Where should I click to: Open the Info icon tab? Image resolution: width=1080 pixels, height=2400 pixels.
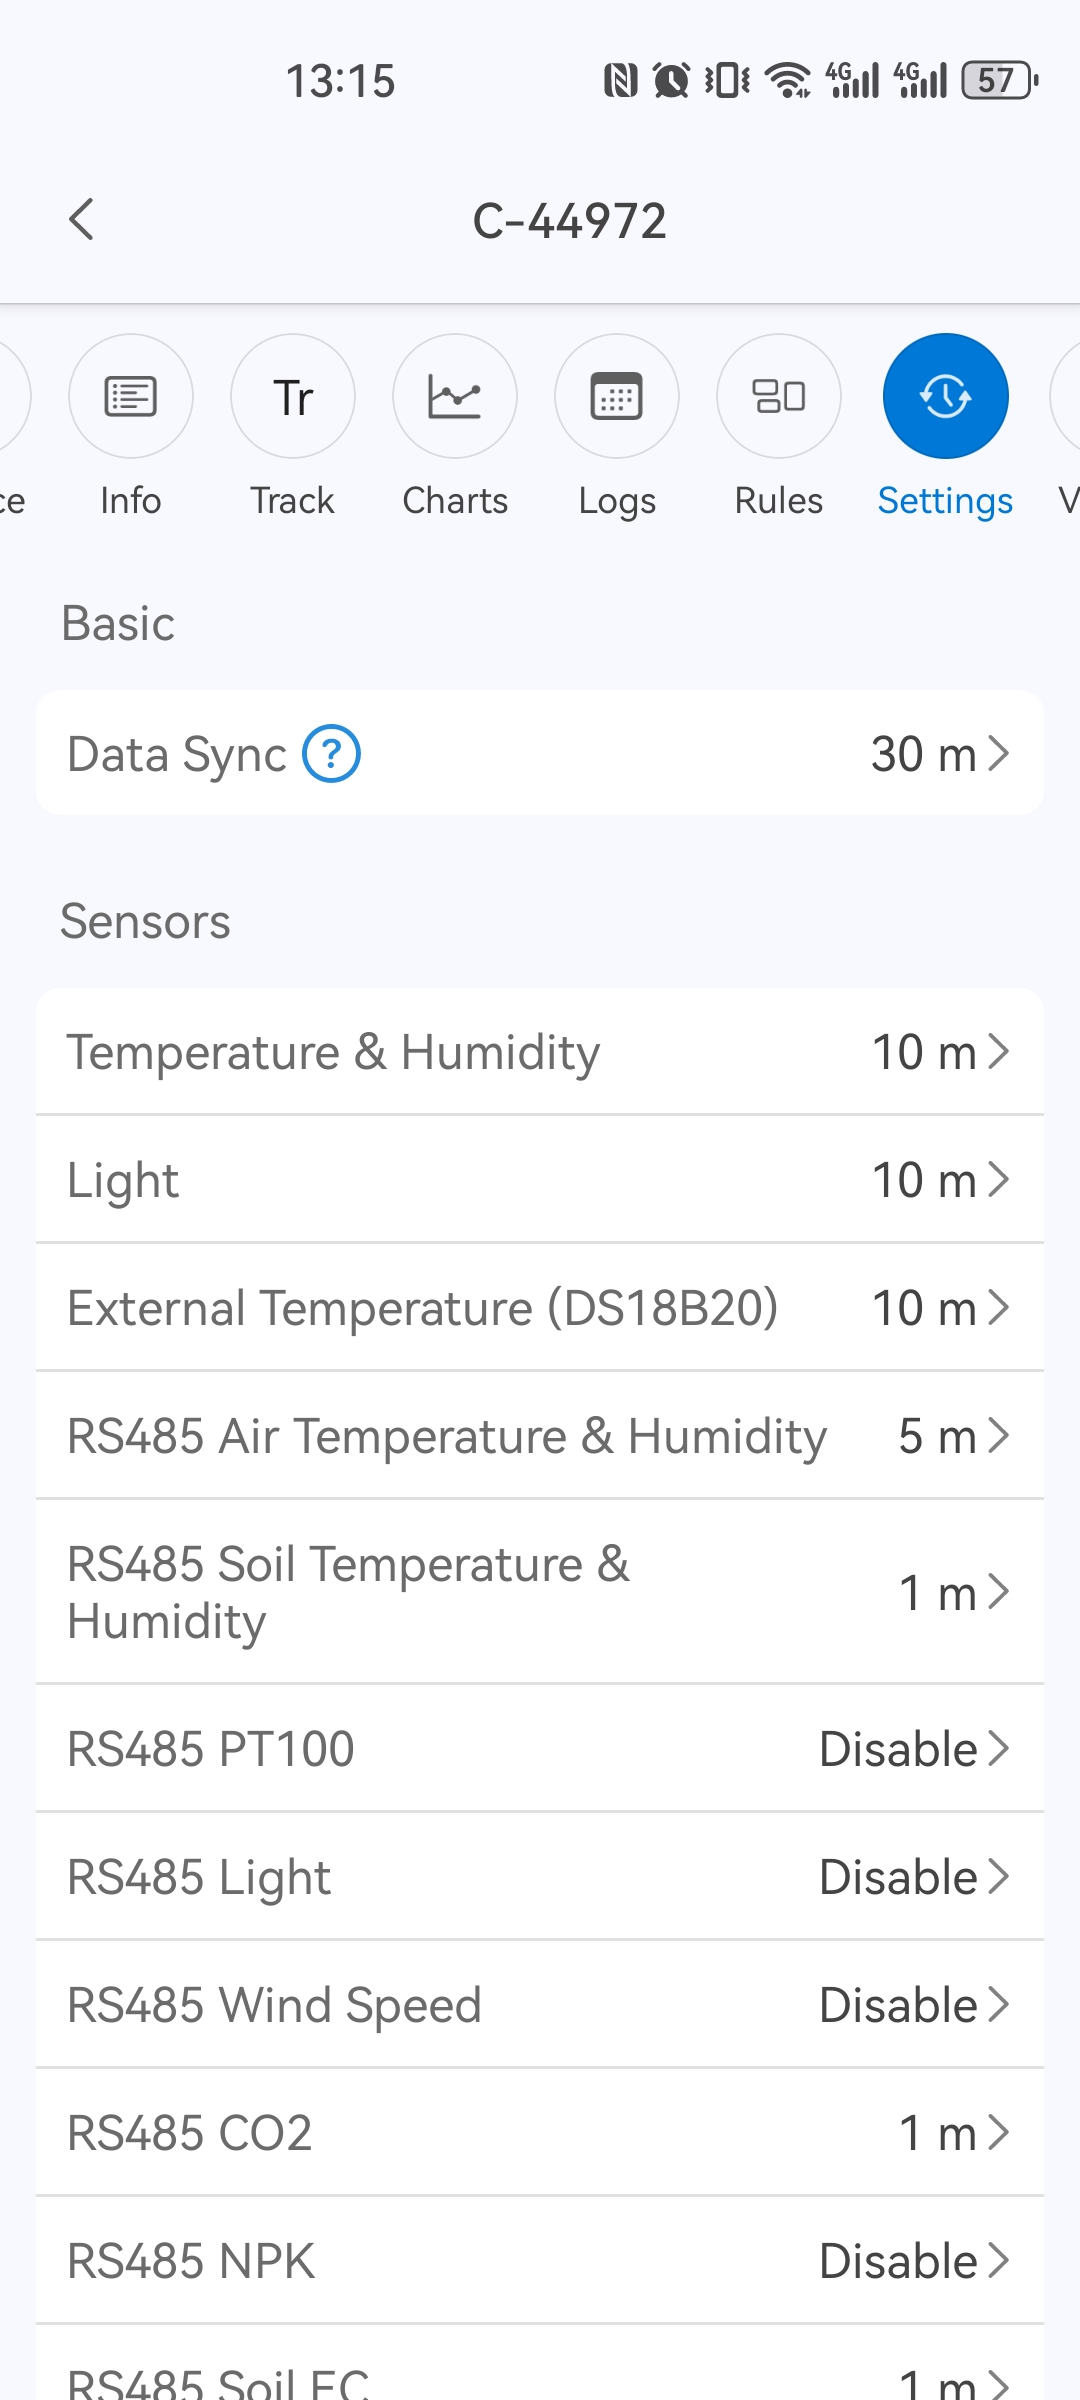pyautogui.click(x=131, y=396)
